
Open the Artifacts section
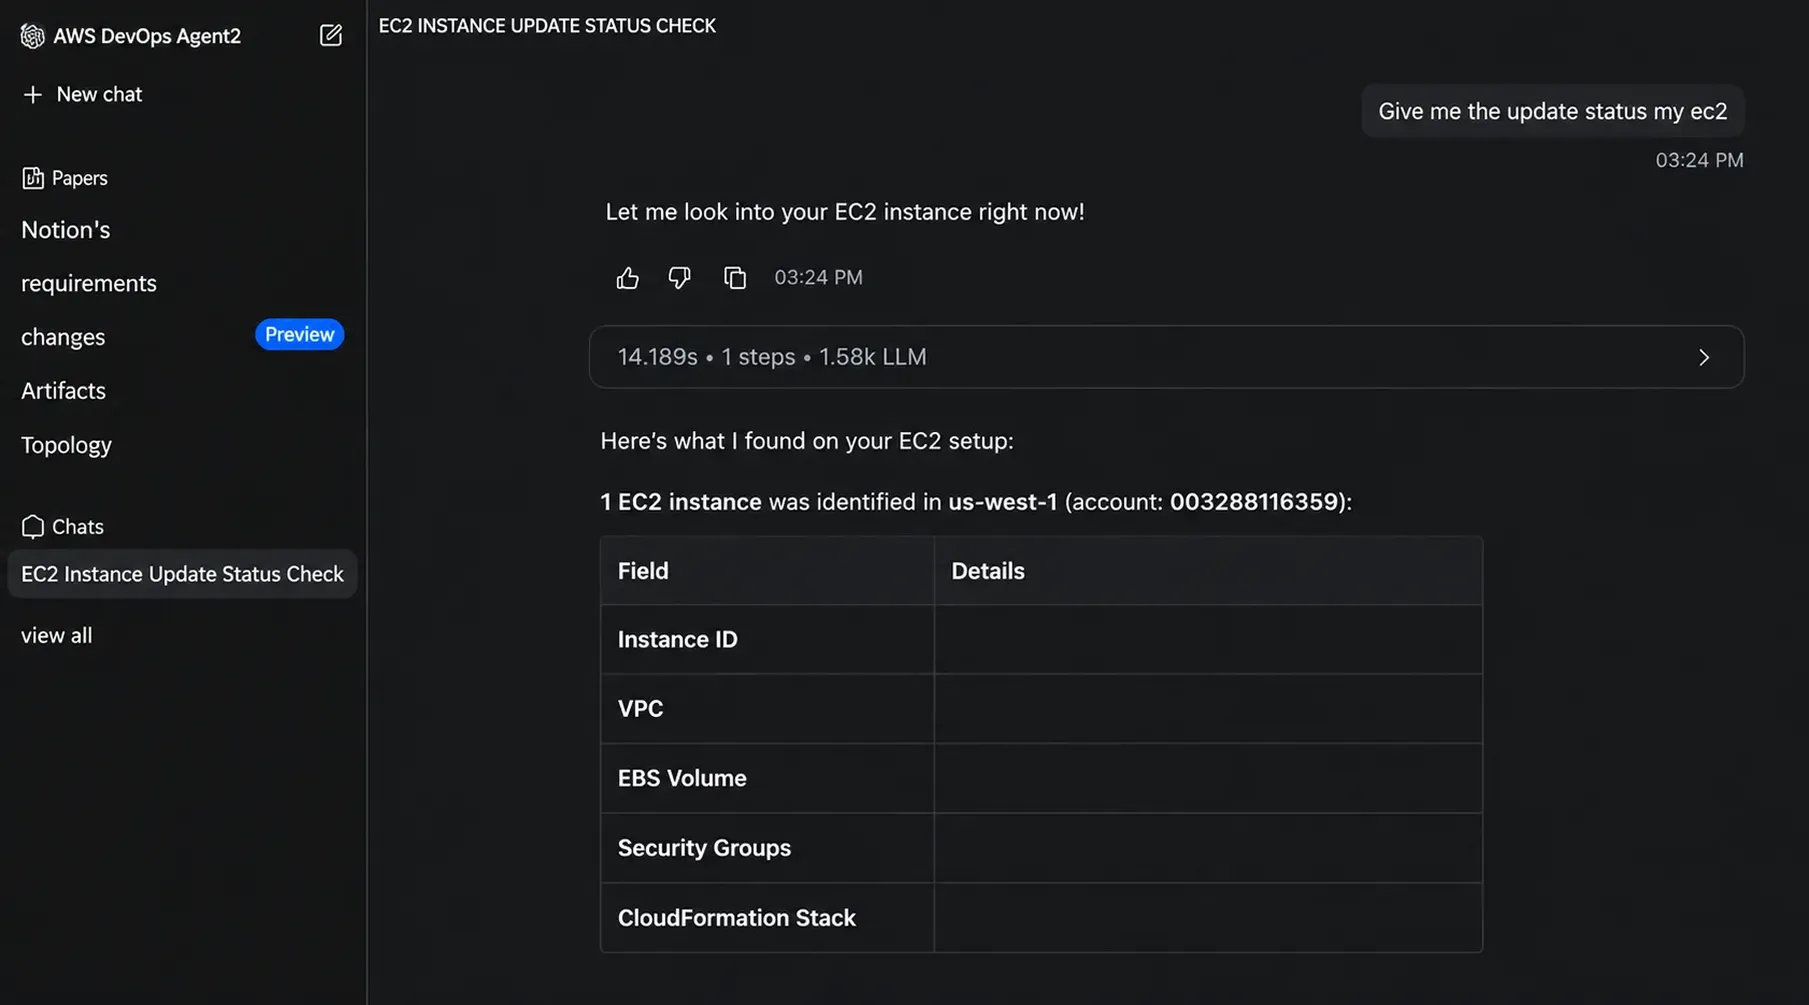63,391
